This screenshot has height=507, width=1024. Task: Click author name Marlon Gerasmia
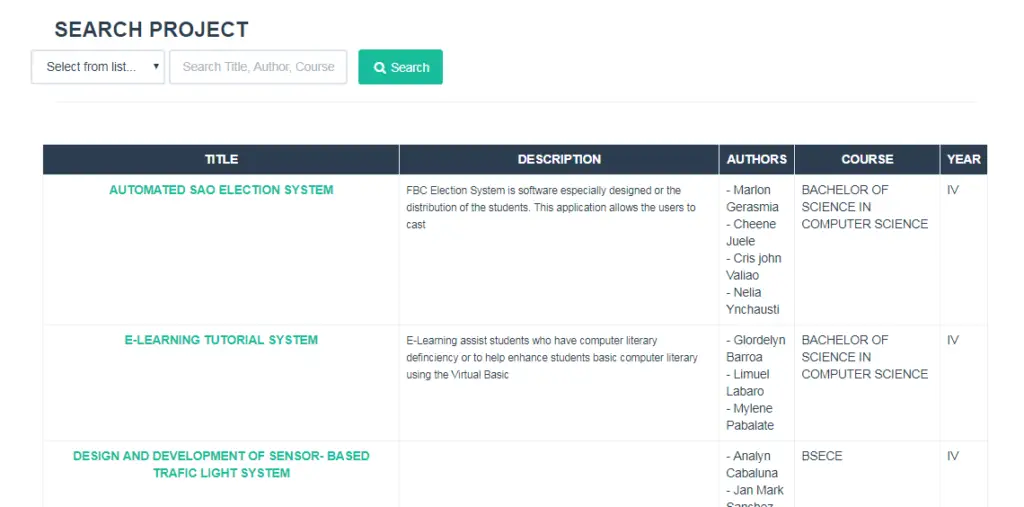pyautogui.click(x=752, y=198)
